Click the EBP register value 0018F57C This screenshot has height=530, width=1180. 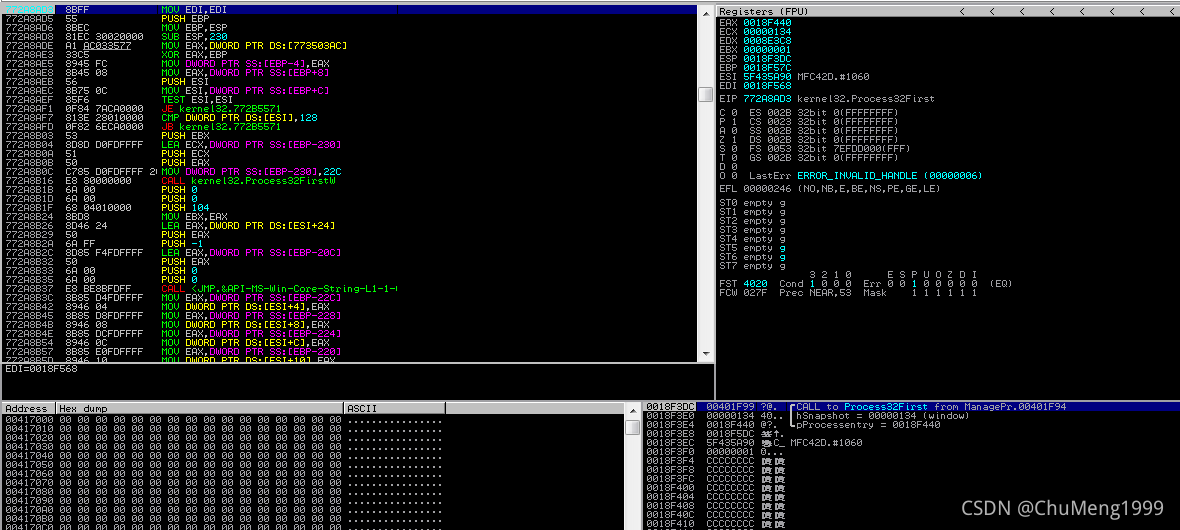coord(767,68)
